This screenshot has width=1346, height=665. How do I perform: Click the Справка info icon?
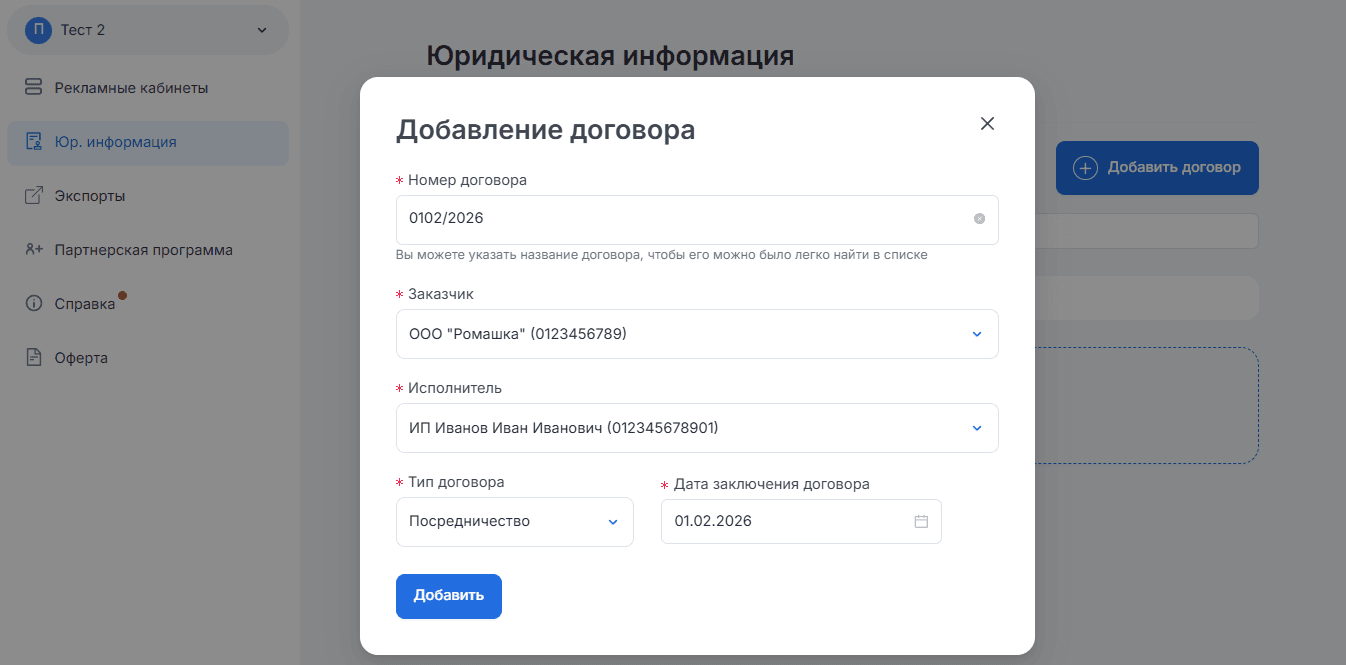[x=34, y=304]
